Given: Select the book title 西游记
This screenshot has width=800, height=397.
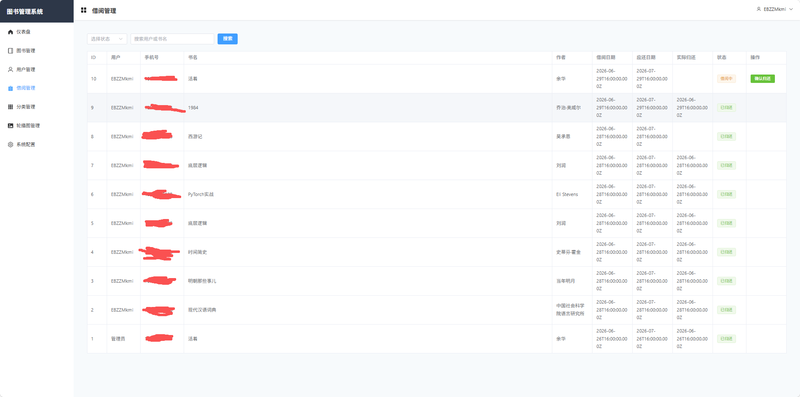Looking at the screenshot, I should tap(195, 137).
